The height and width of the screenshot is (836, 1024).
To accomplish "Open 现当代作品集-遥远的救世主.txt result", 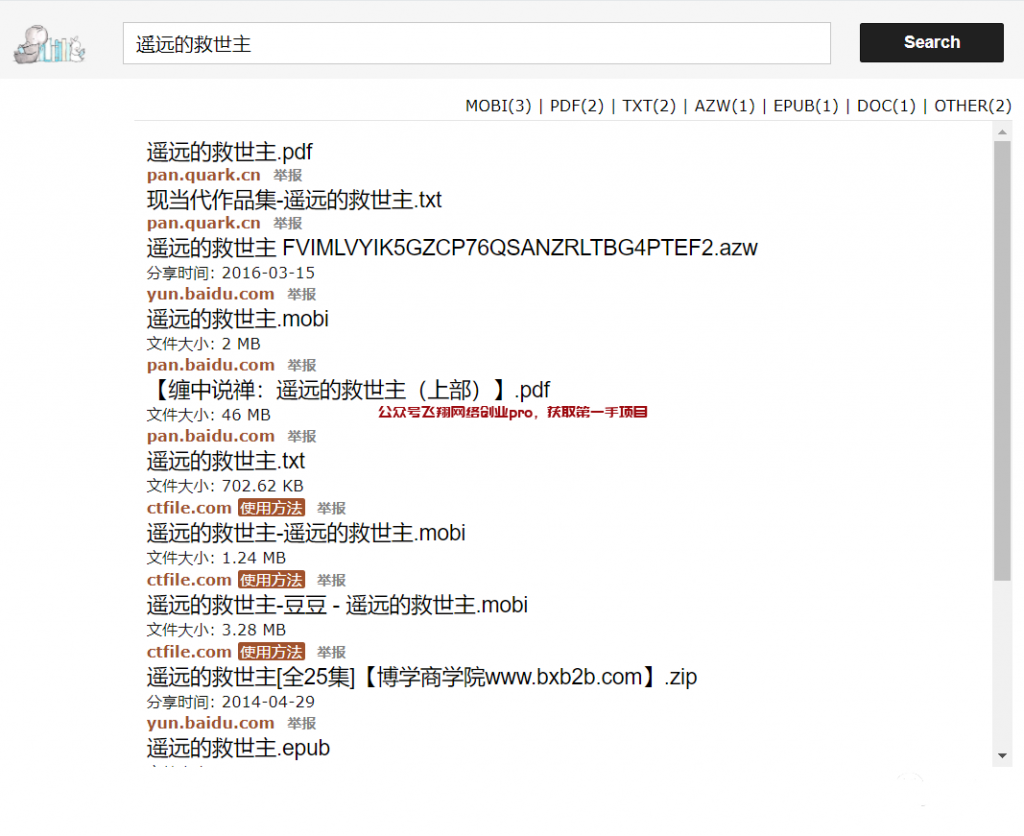I will tap(294, 201).
